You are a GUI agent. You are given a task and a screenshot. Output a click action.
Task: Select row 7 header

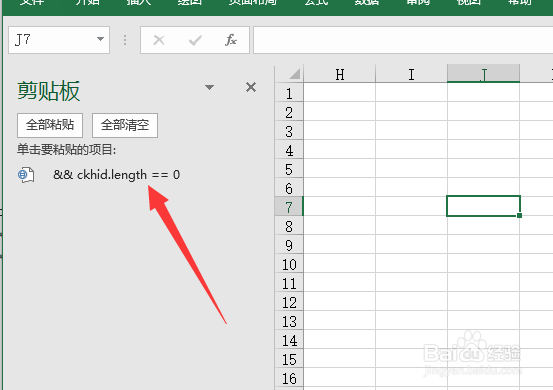(289, 207)
